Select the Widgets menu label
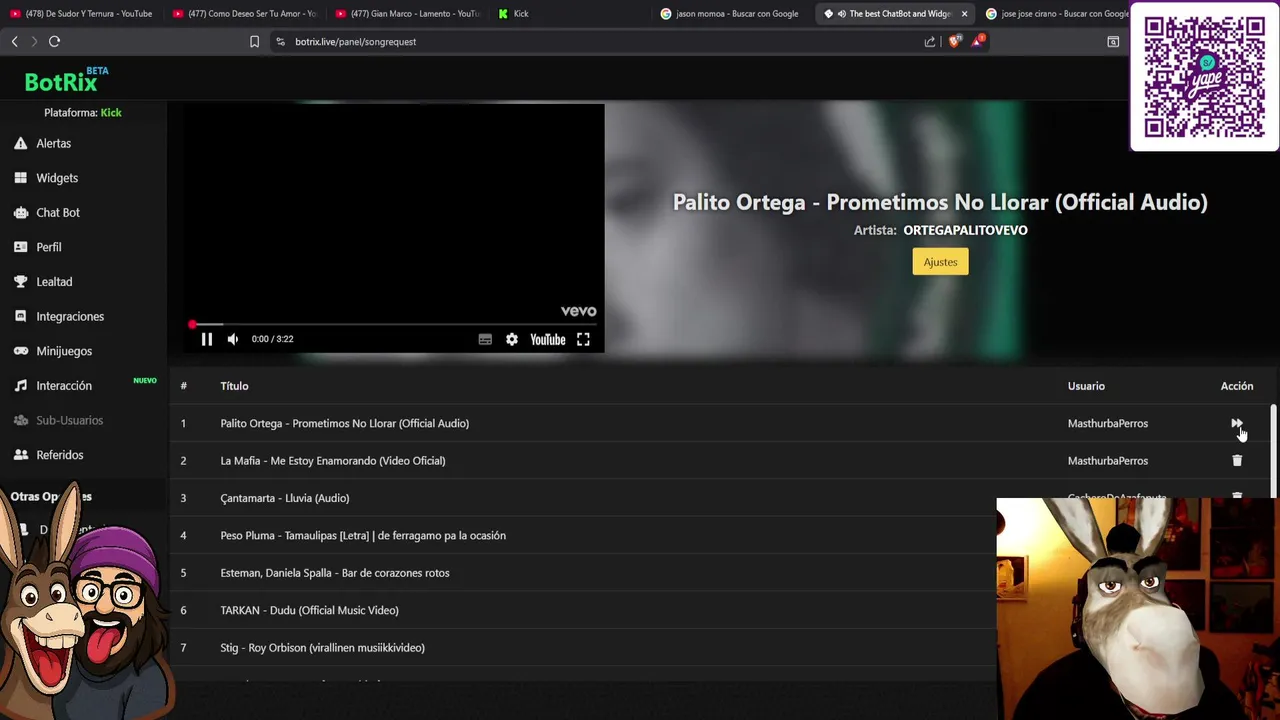The height and width of the screenshot is (720, 1280). pyautogui.click(x=57, y=178)
